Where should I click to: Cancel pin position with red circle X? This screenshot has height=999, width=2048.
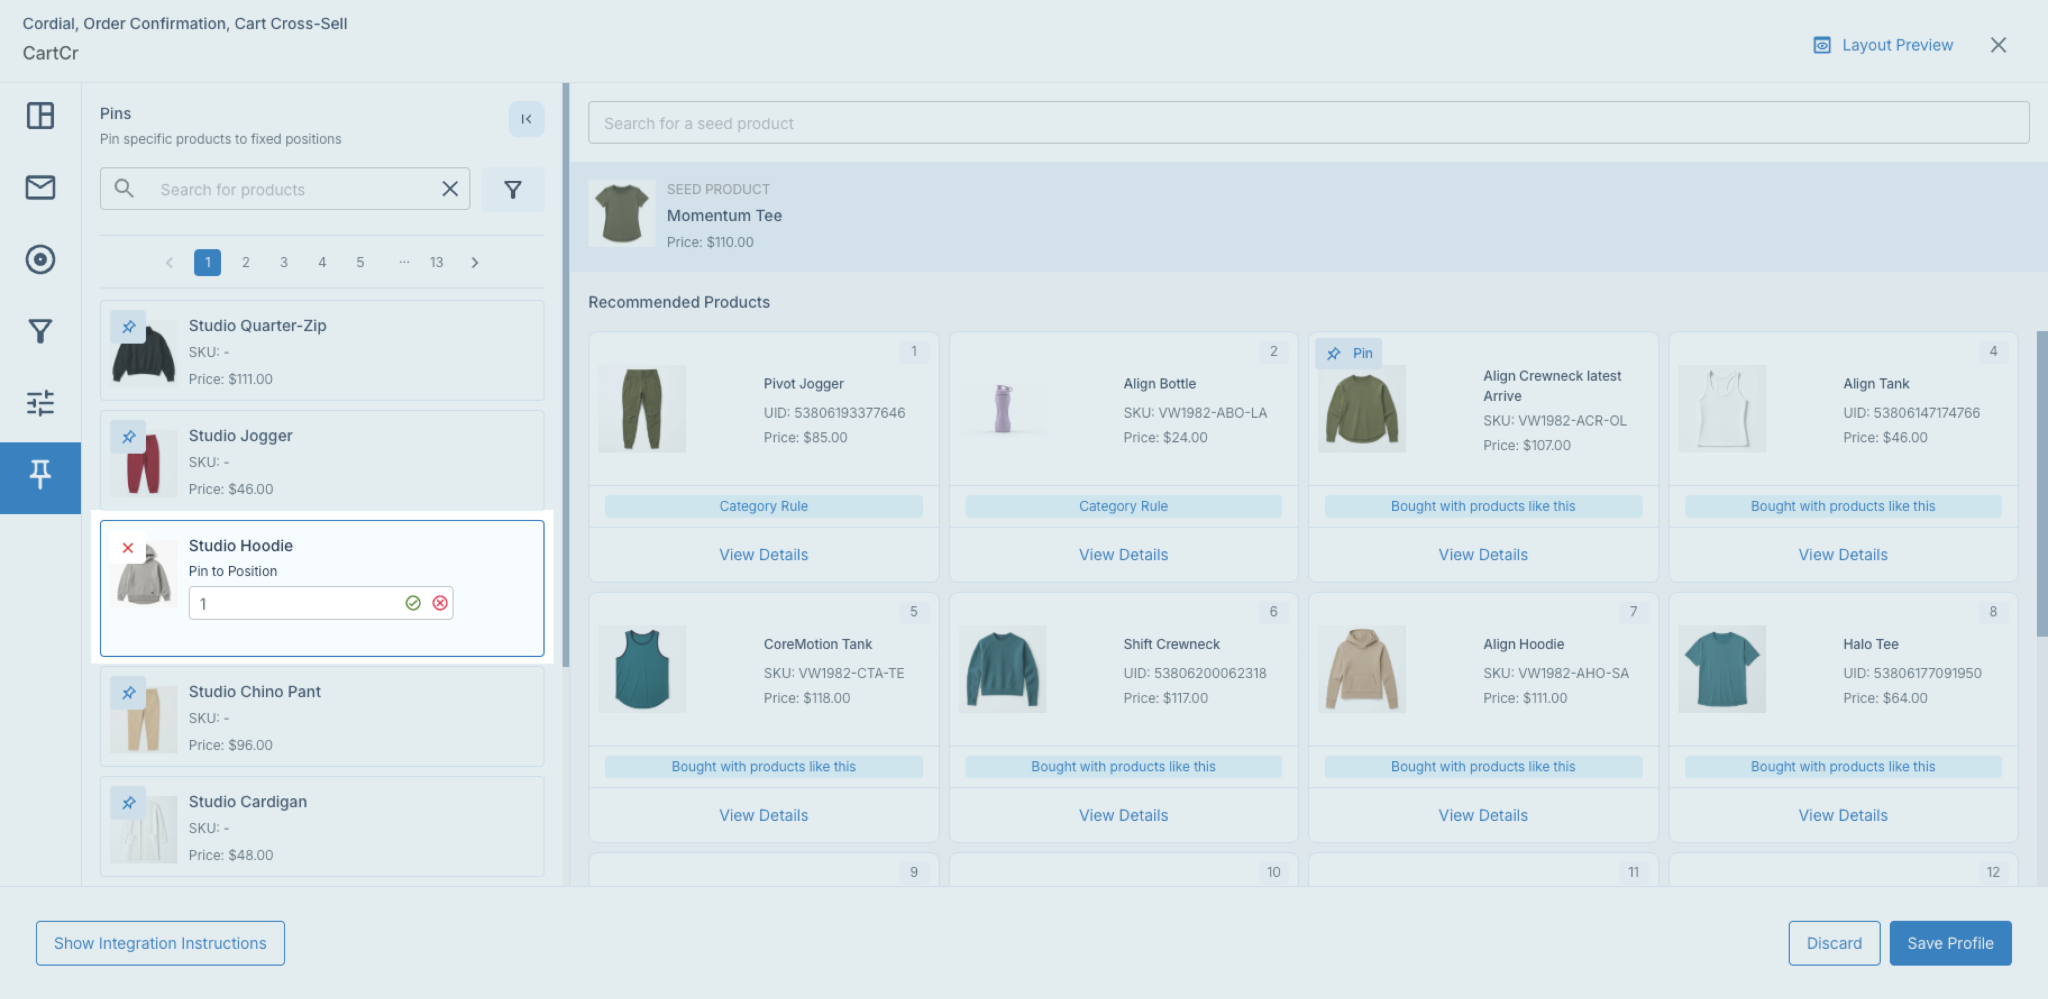click(x=440, y=603)
